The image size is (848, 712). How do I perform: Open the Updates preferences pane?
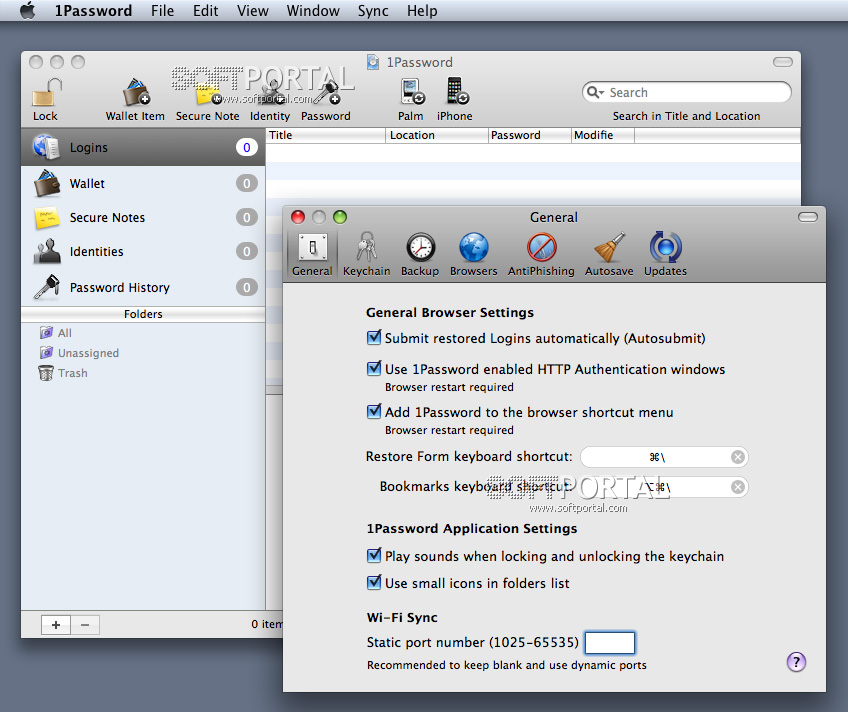coord(665,254)
